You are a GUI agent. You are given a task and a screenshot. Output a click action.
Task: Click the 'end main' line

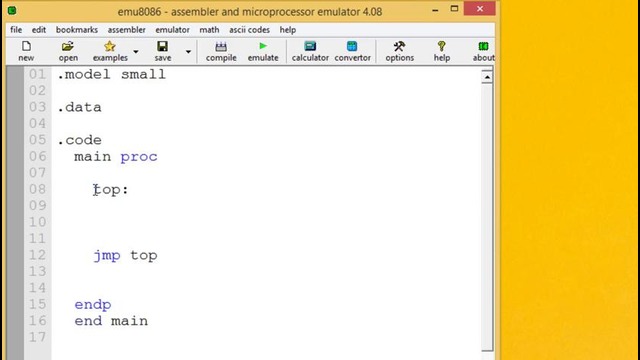(111, 321)
